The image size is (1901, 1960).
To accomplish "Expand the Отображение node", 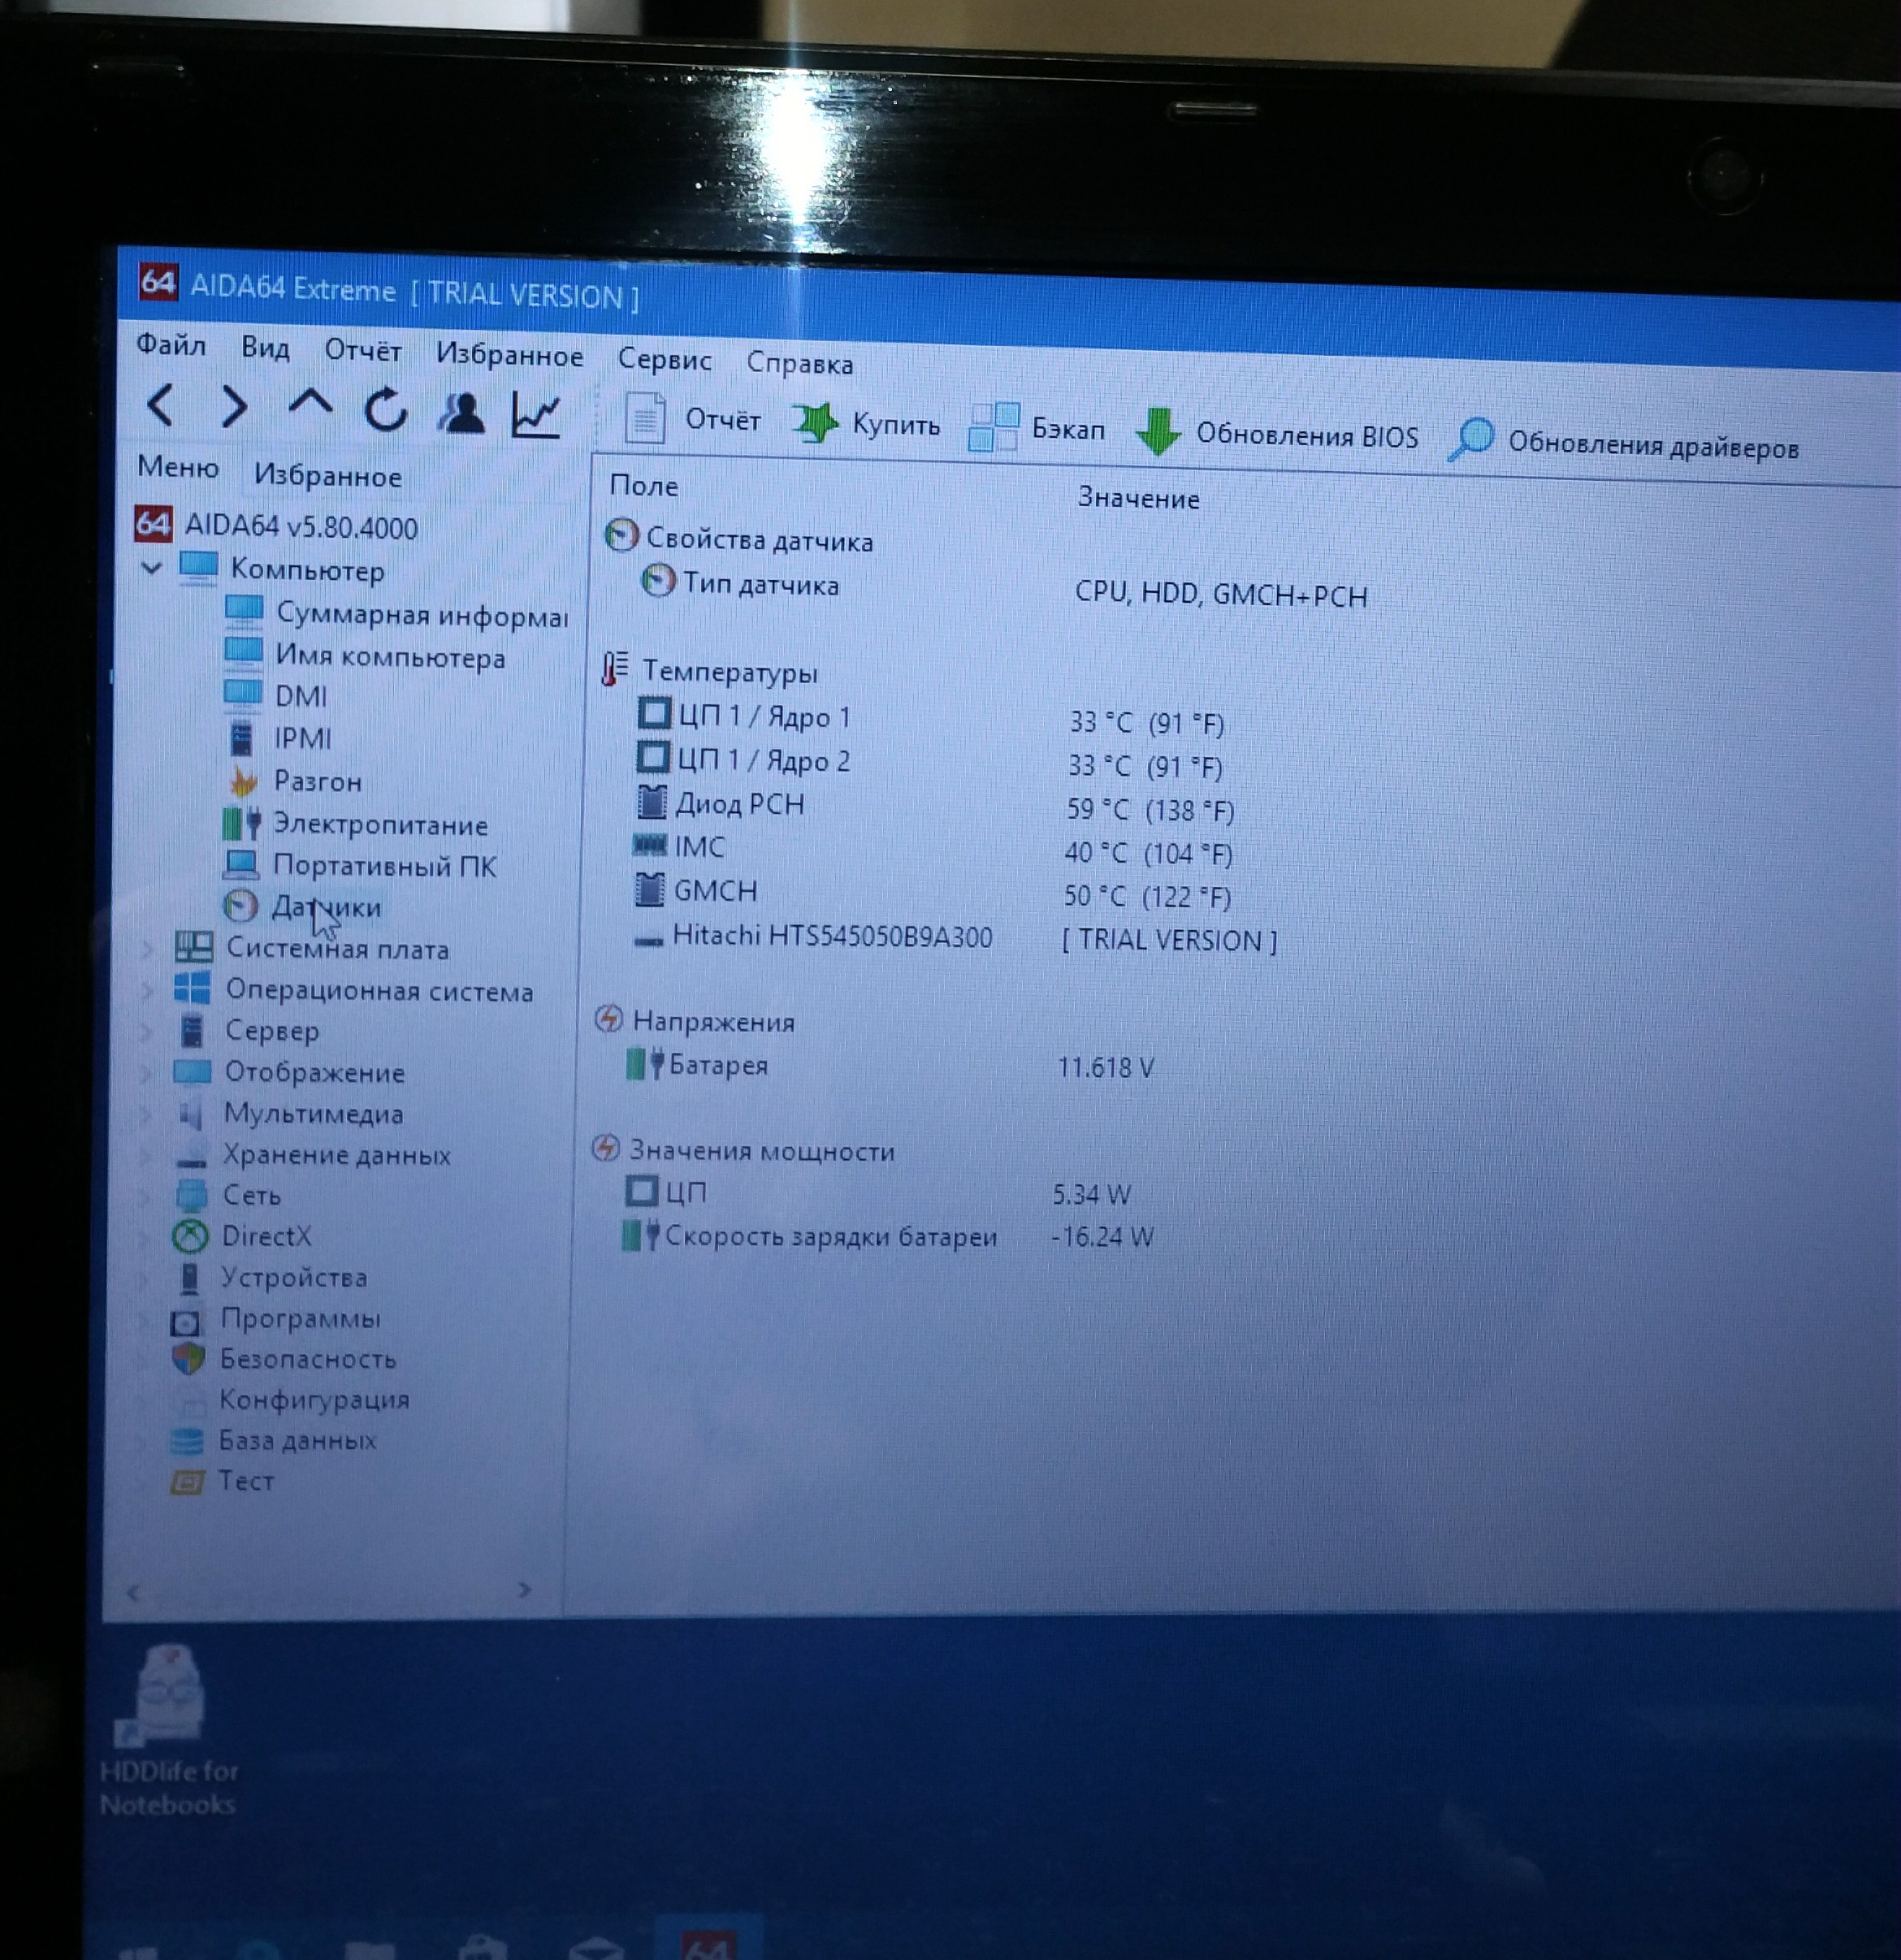I will tap(145, 1072).
